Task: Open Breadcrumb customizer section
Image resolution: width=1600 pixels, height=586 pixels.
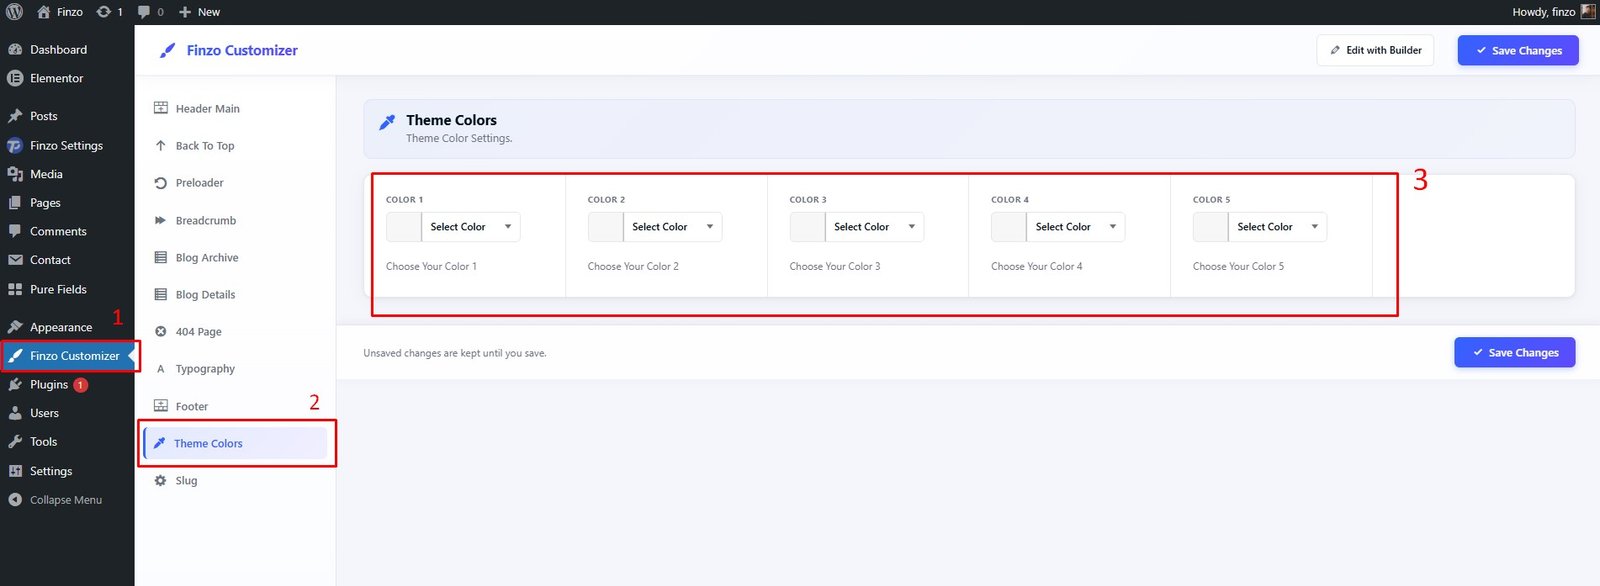Action: 236,220
